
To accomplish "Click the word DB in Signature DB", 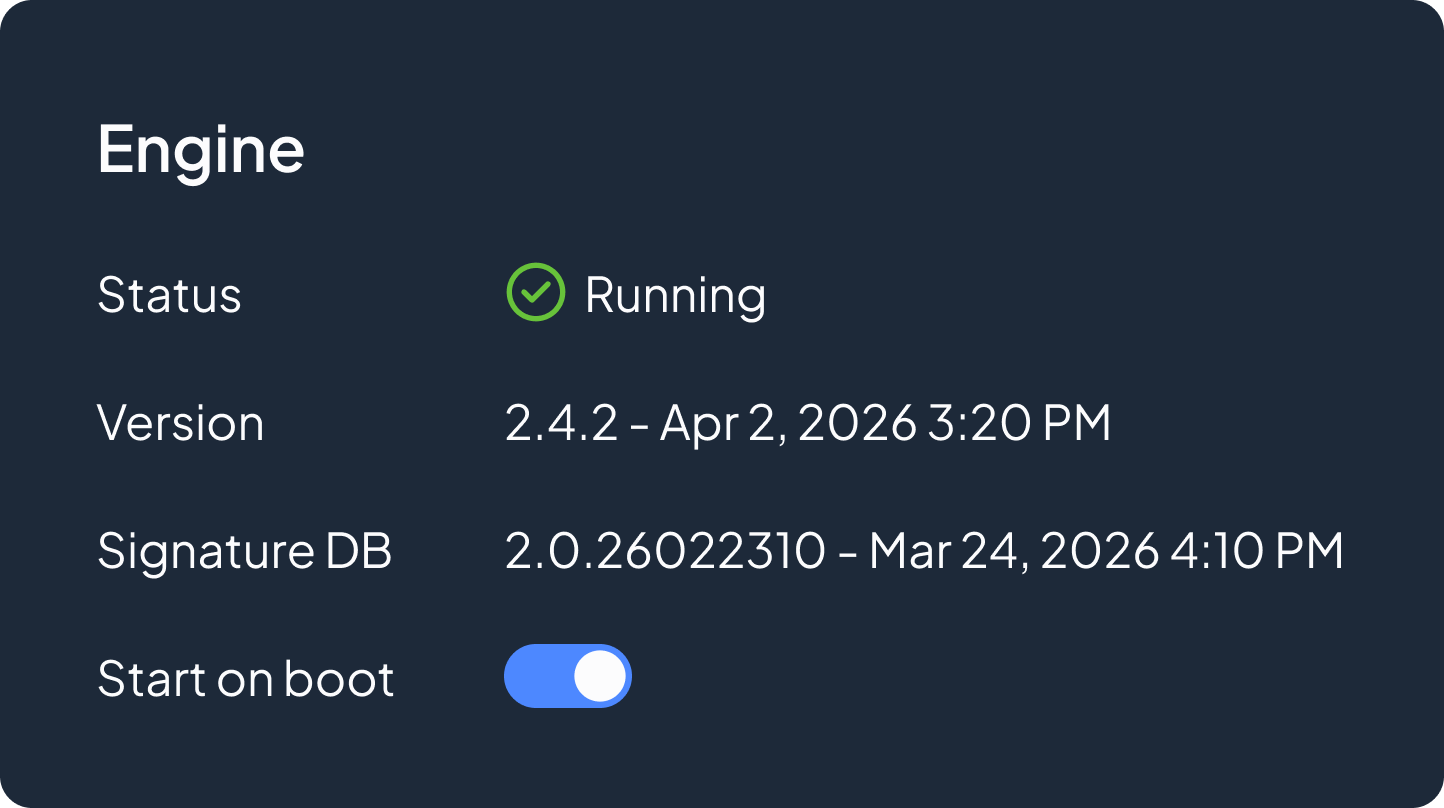I will [360, 551].
